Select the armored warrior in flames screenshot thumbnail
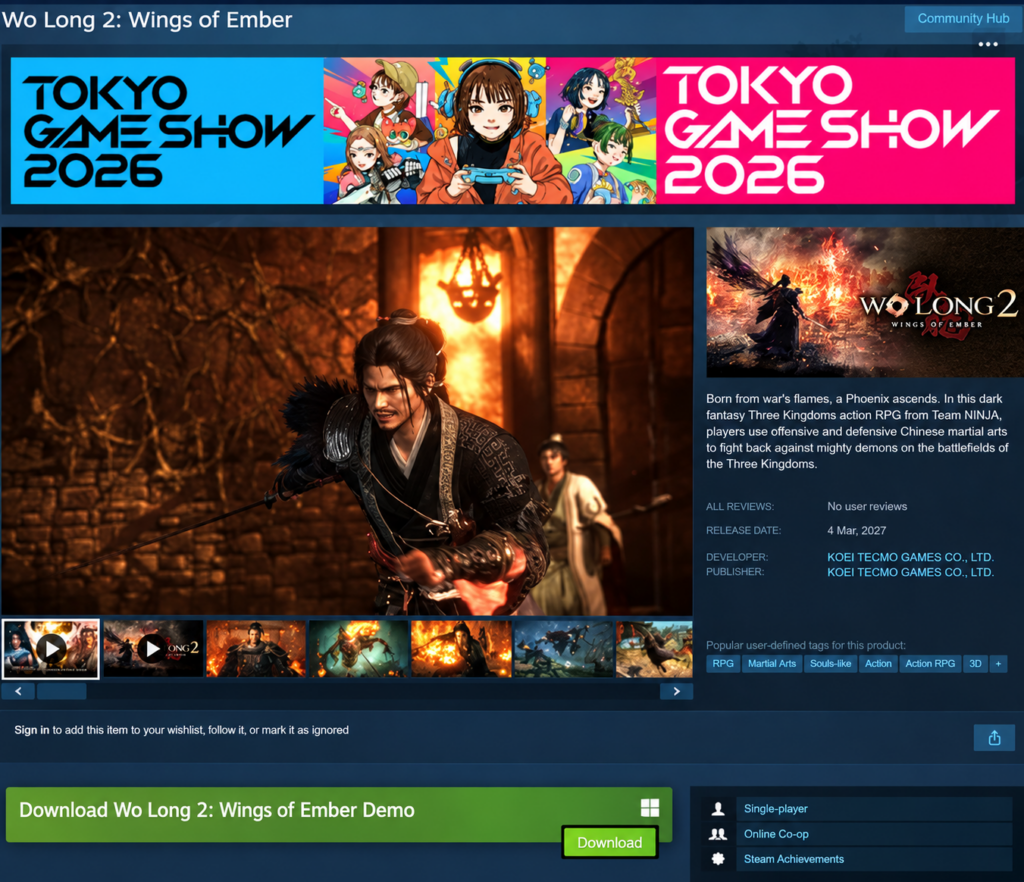1024x882 pixels. pos(255,649)
